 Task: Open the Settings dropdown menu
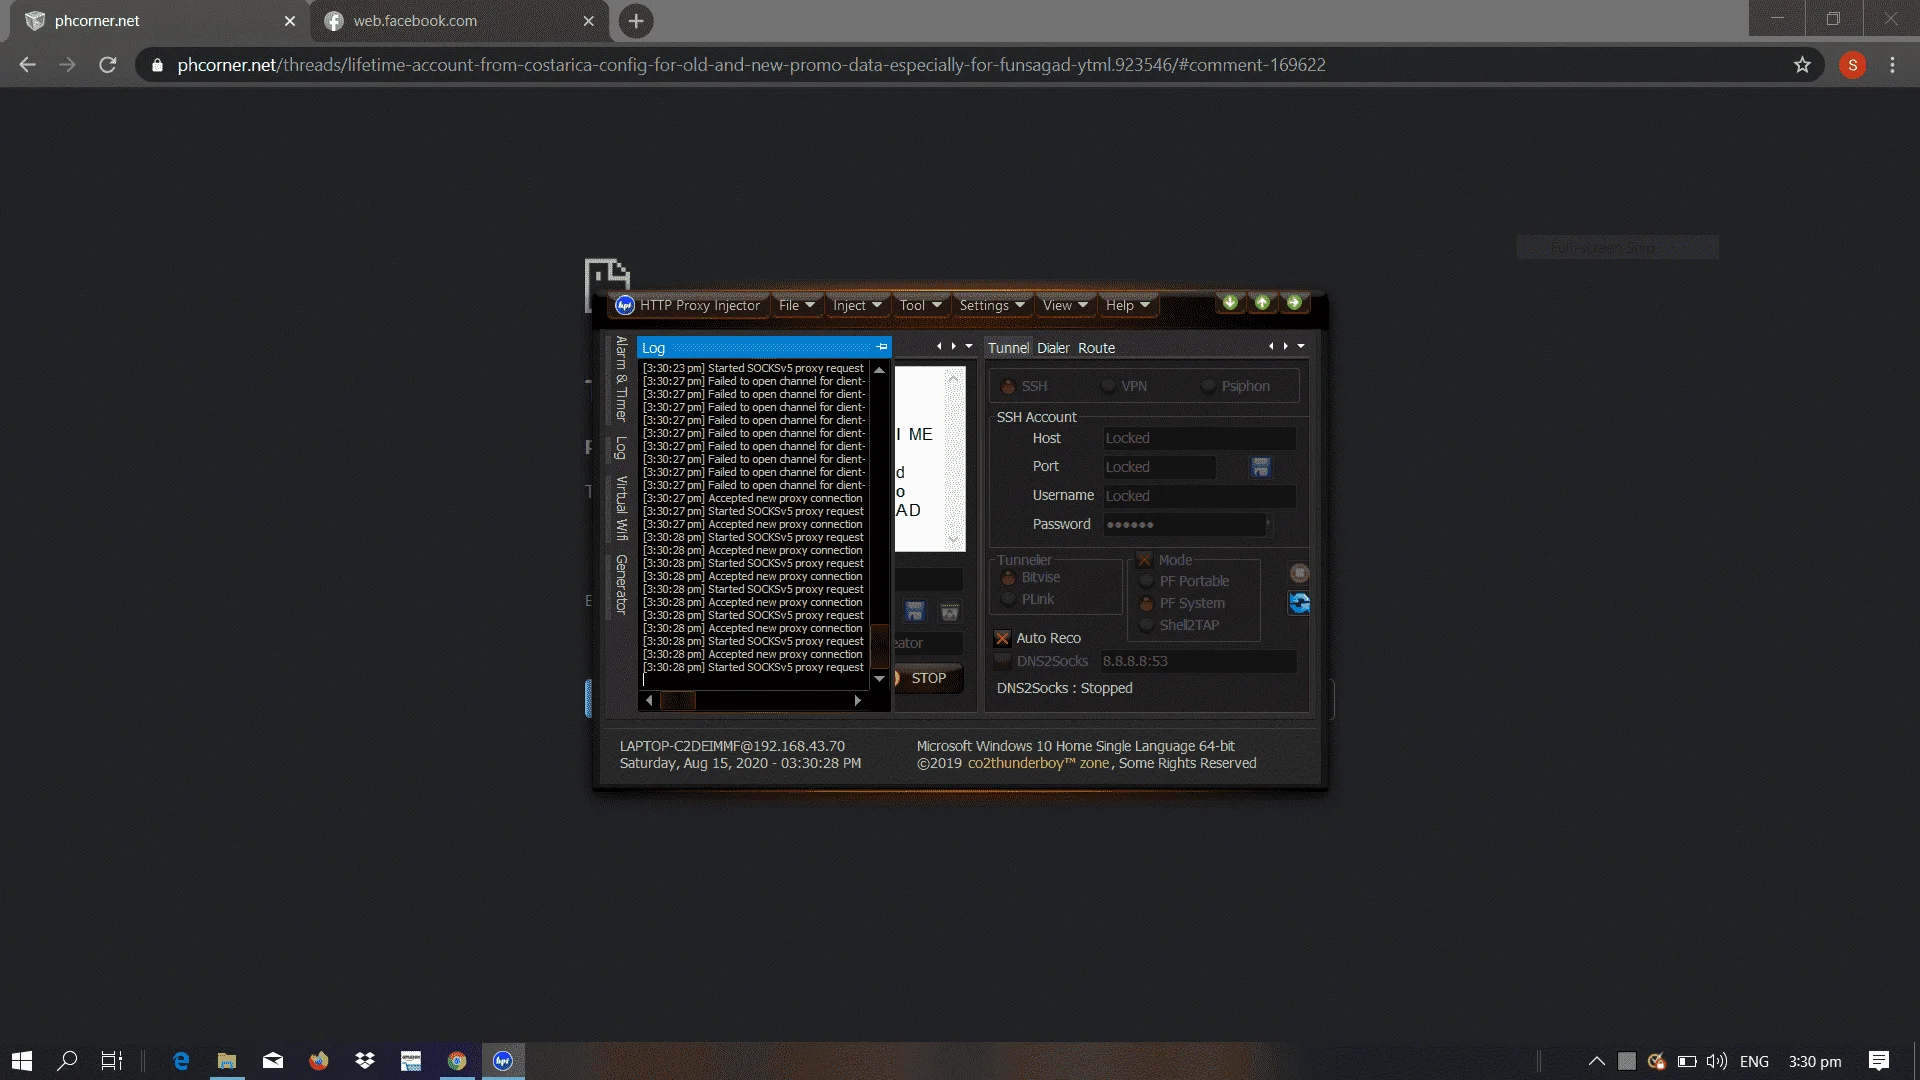point(992,305)
